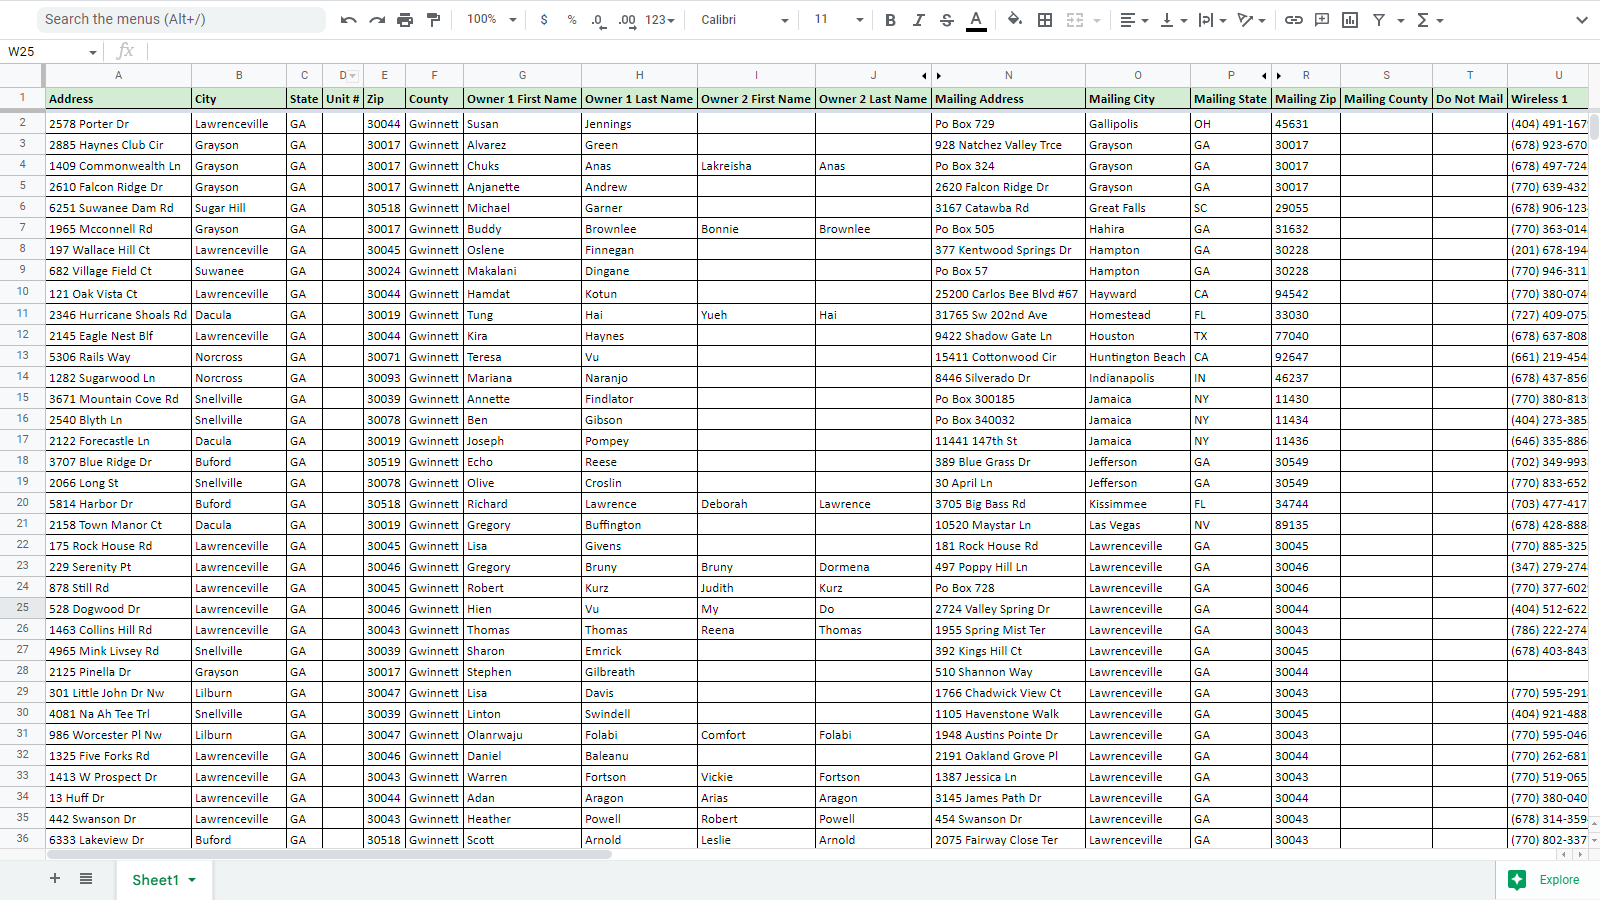Click the Insert link icon
The height and width of the screenshot is (900, 1600).
[x=1293, y=20]
